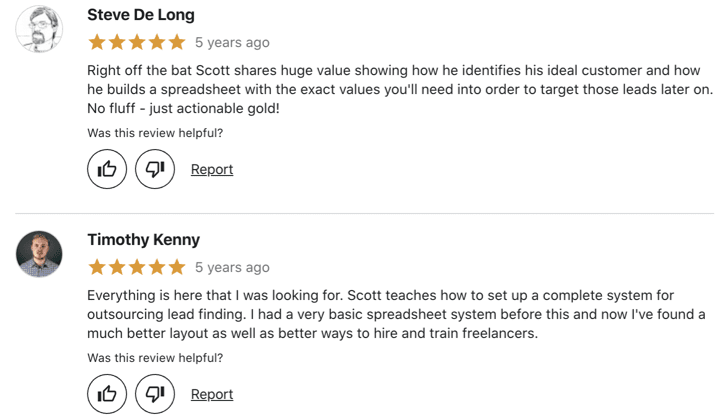The image size is (719, 416).
Task: Click fifth star in Steve De Long's rating
Action: point(177,42)
